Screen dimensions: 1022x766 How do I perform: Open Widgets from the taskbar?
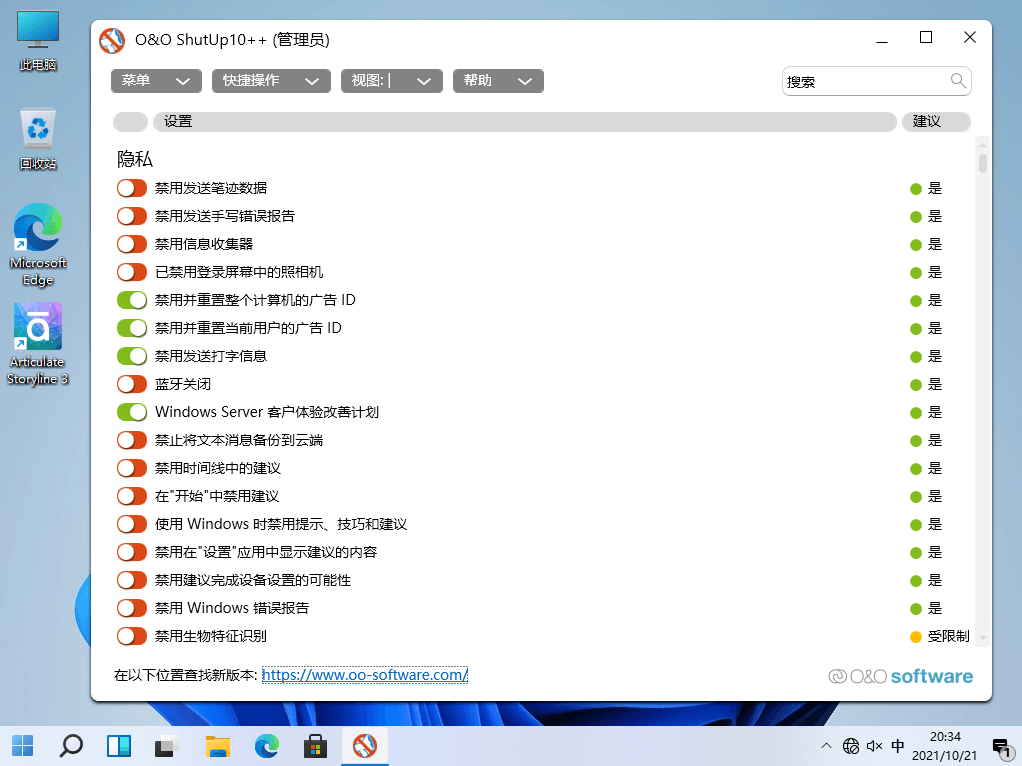tap(119, 746)
